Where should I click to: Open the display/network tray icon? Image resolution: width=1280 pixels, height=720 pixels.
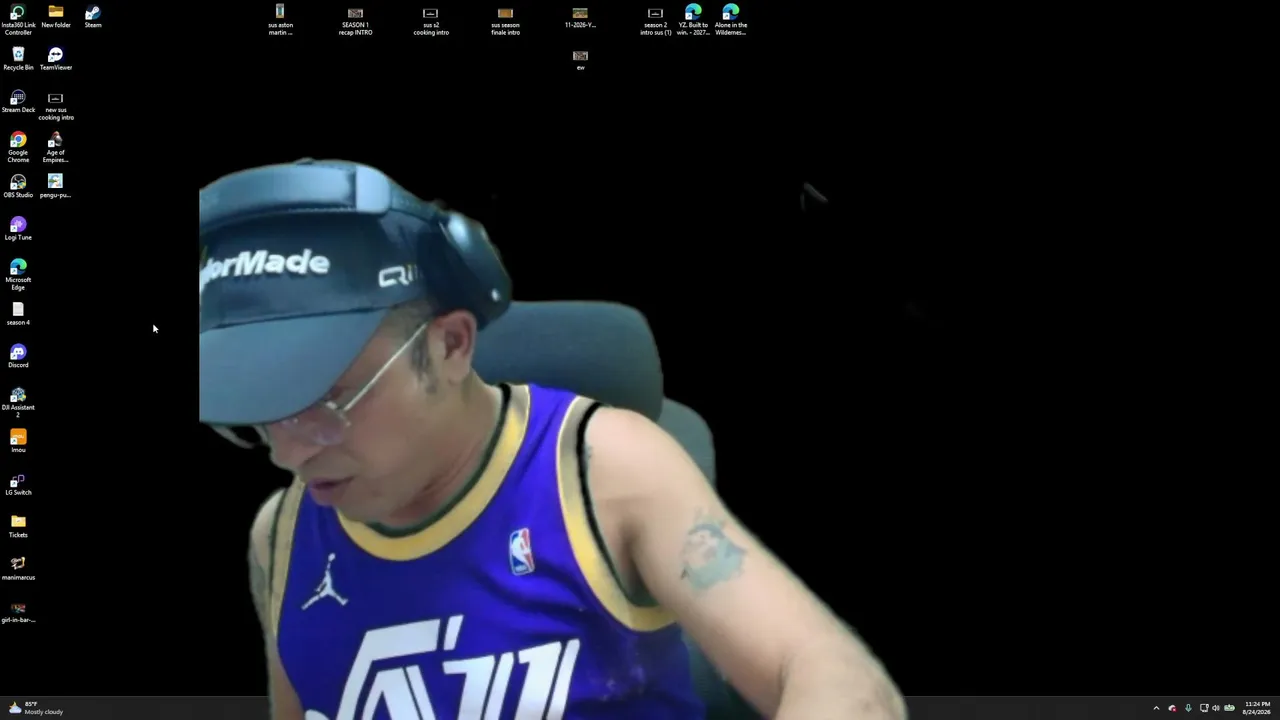[x=1204, y=708]
